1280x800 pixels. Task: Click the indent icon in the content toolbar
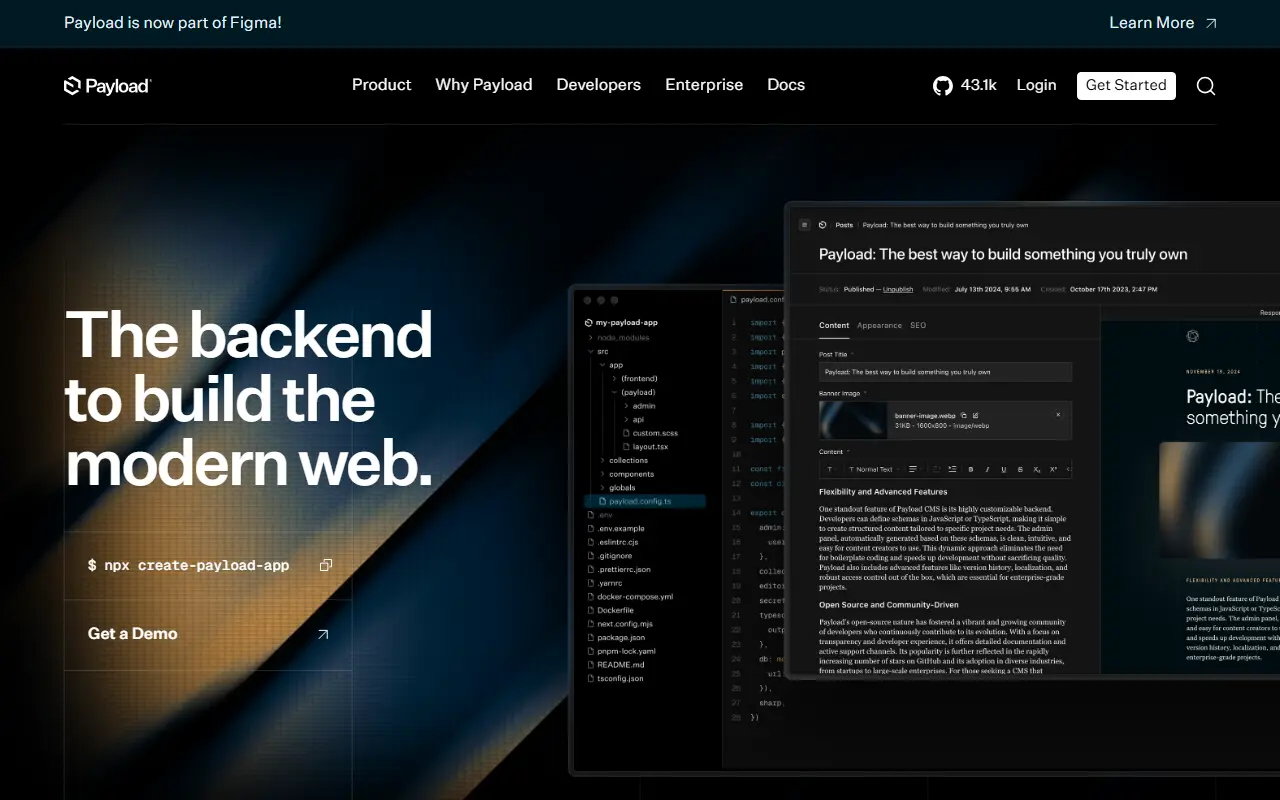pos(952,469)
